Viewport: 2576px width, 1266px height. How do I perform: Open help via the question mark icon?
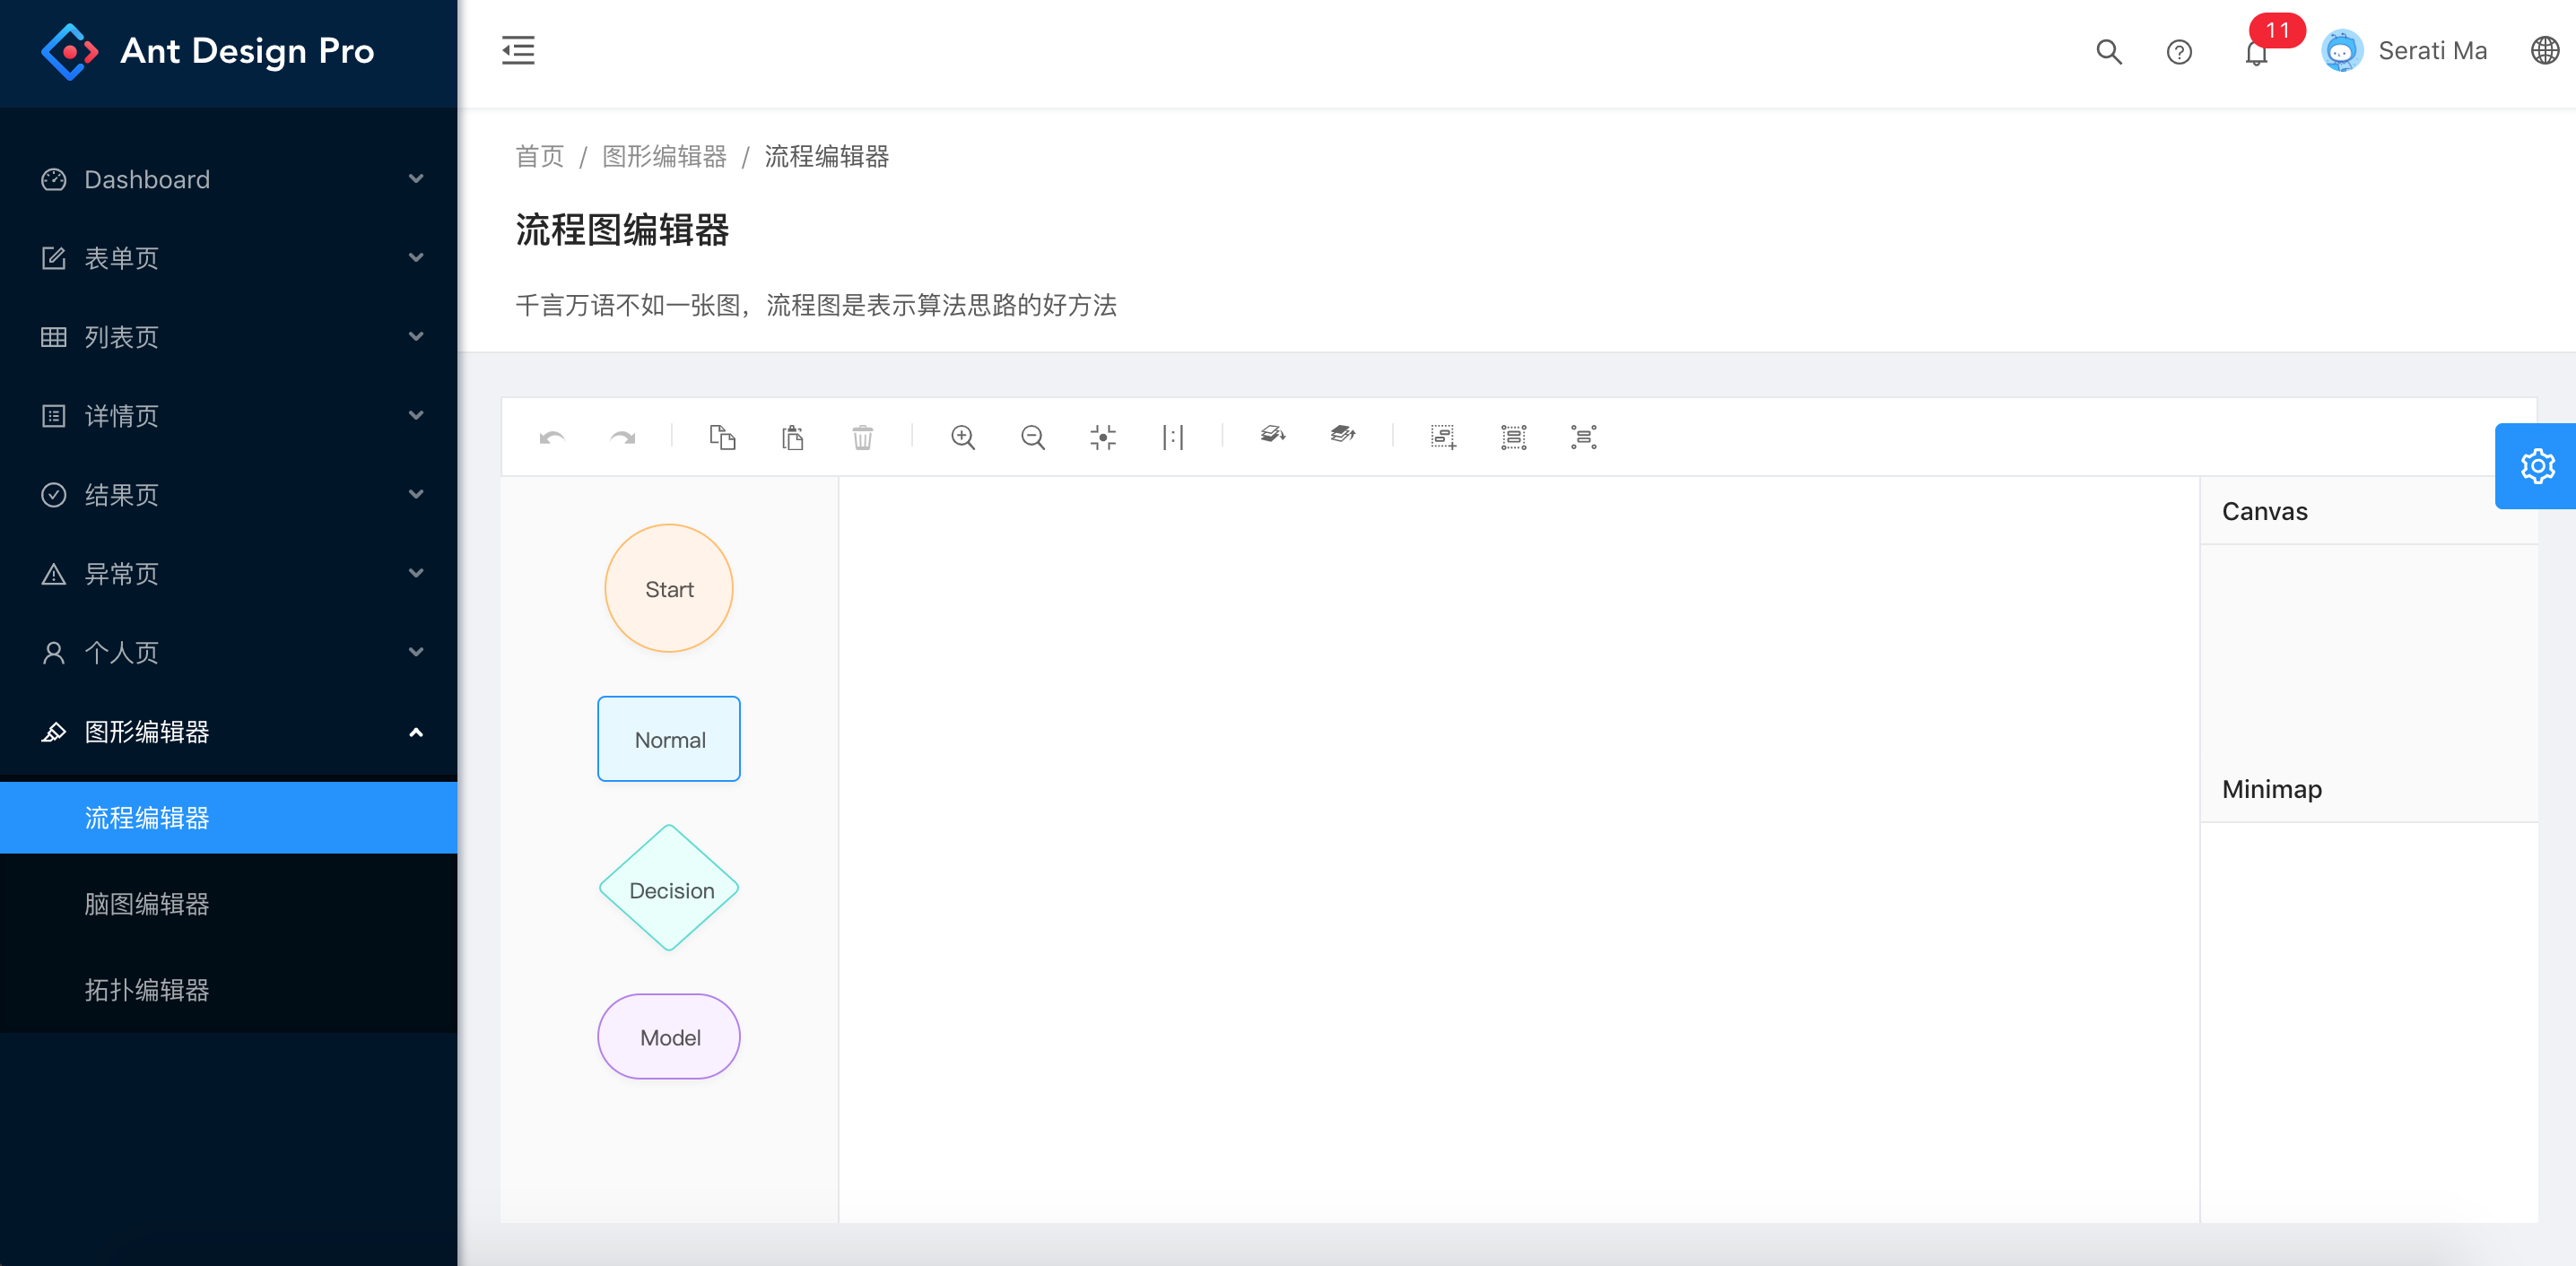click(2179, 51)
